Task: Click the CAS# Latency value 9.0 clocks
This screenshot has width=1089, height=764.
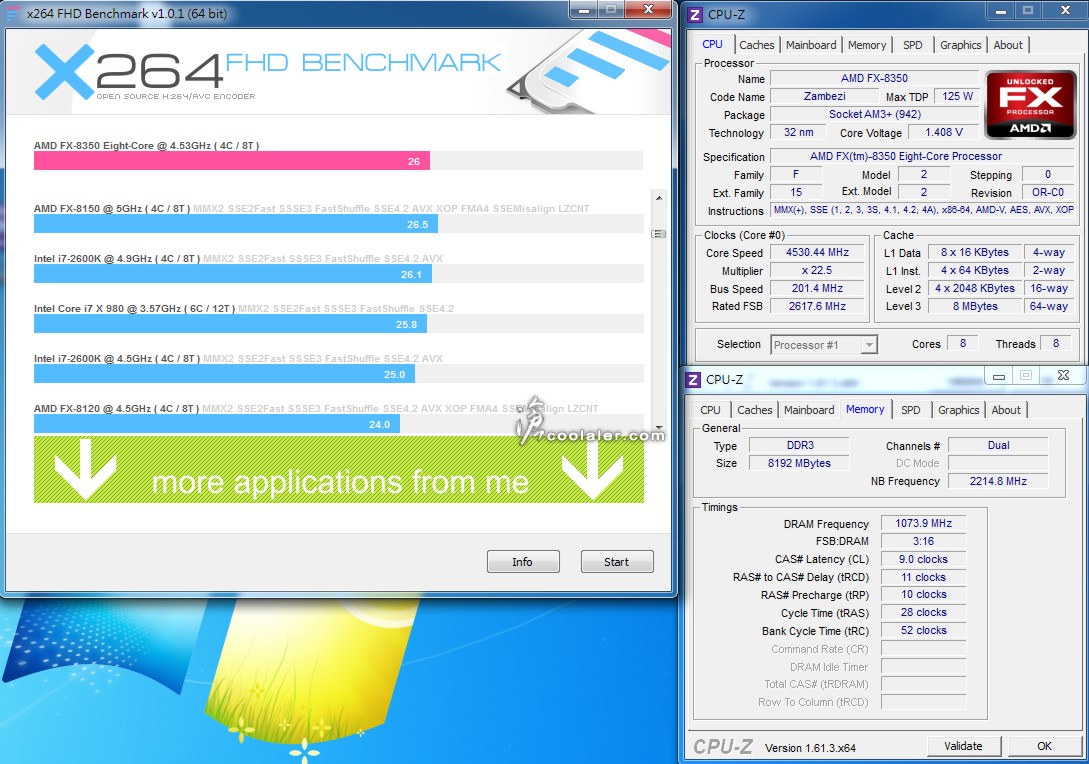Action: (923, 560)
